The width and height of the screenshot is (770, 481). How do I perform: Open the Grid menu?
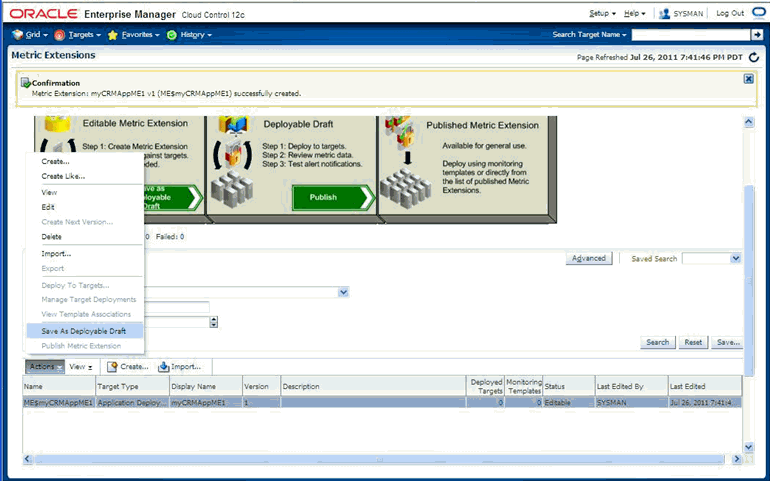[x=37, y=35]
